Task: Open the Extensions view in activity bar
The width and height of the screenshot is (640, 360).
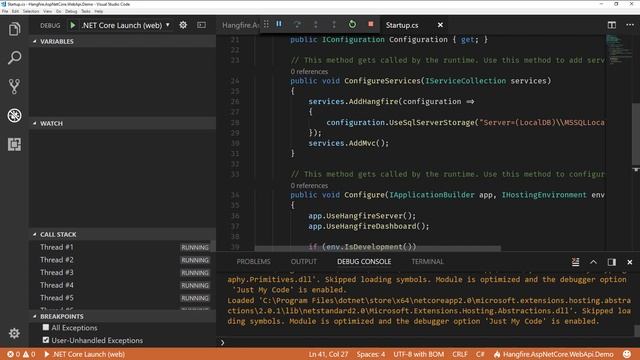Action: click(x=14, y=144)
